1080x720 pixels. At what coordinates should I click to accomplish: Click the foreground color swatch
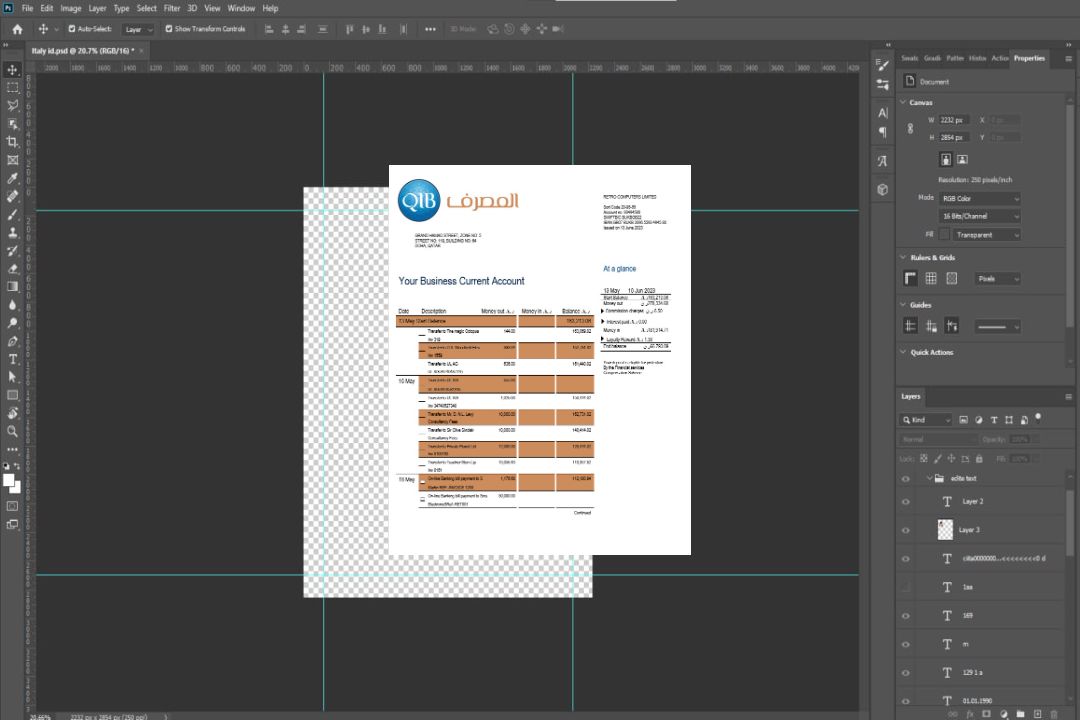coord(10,480)
